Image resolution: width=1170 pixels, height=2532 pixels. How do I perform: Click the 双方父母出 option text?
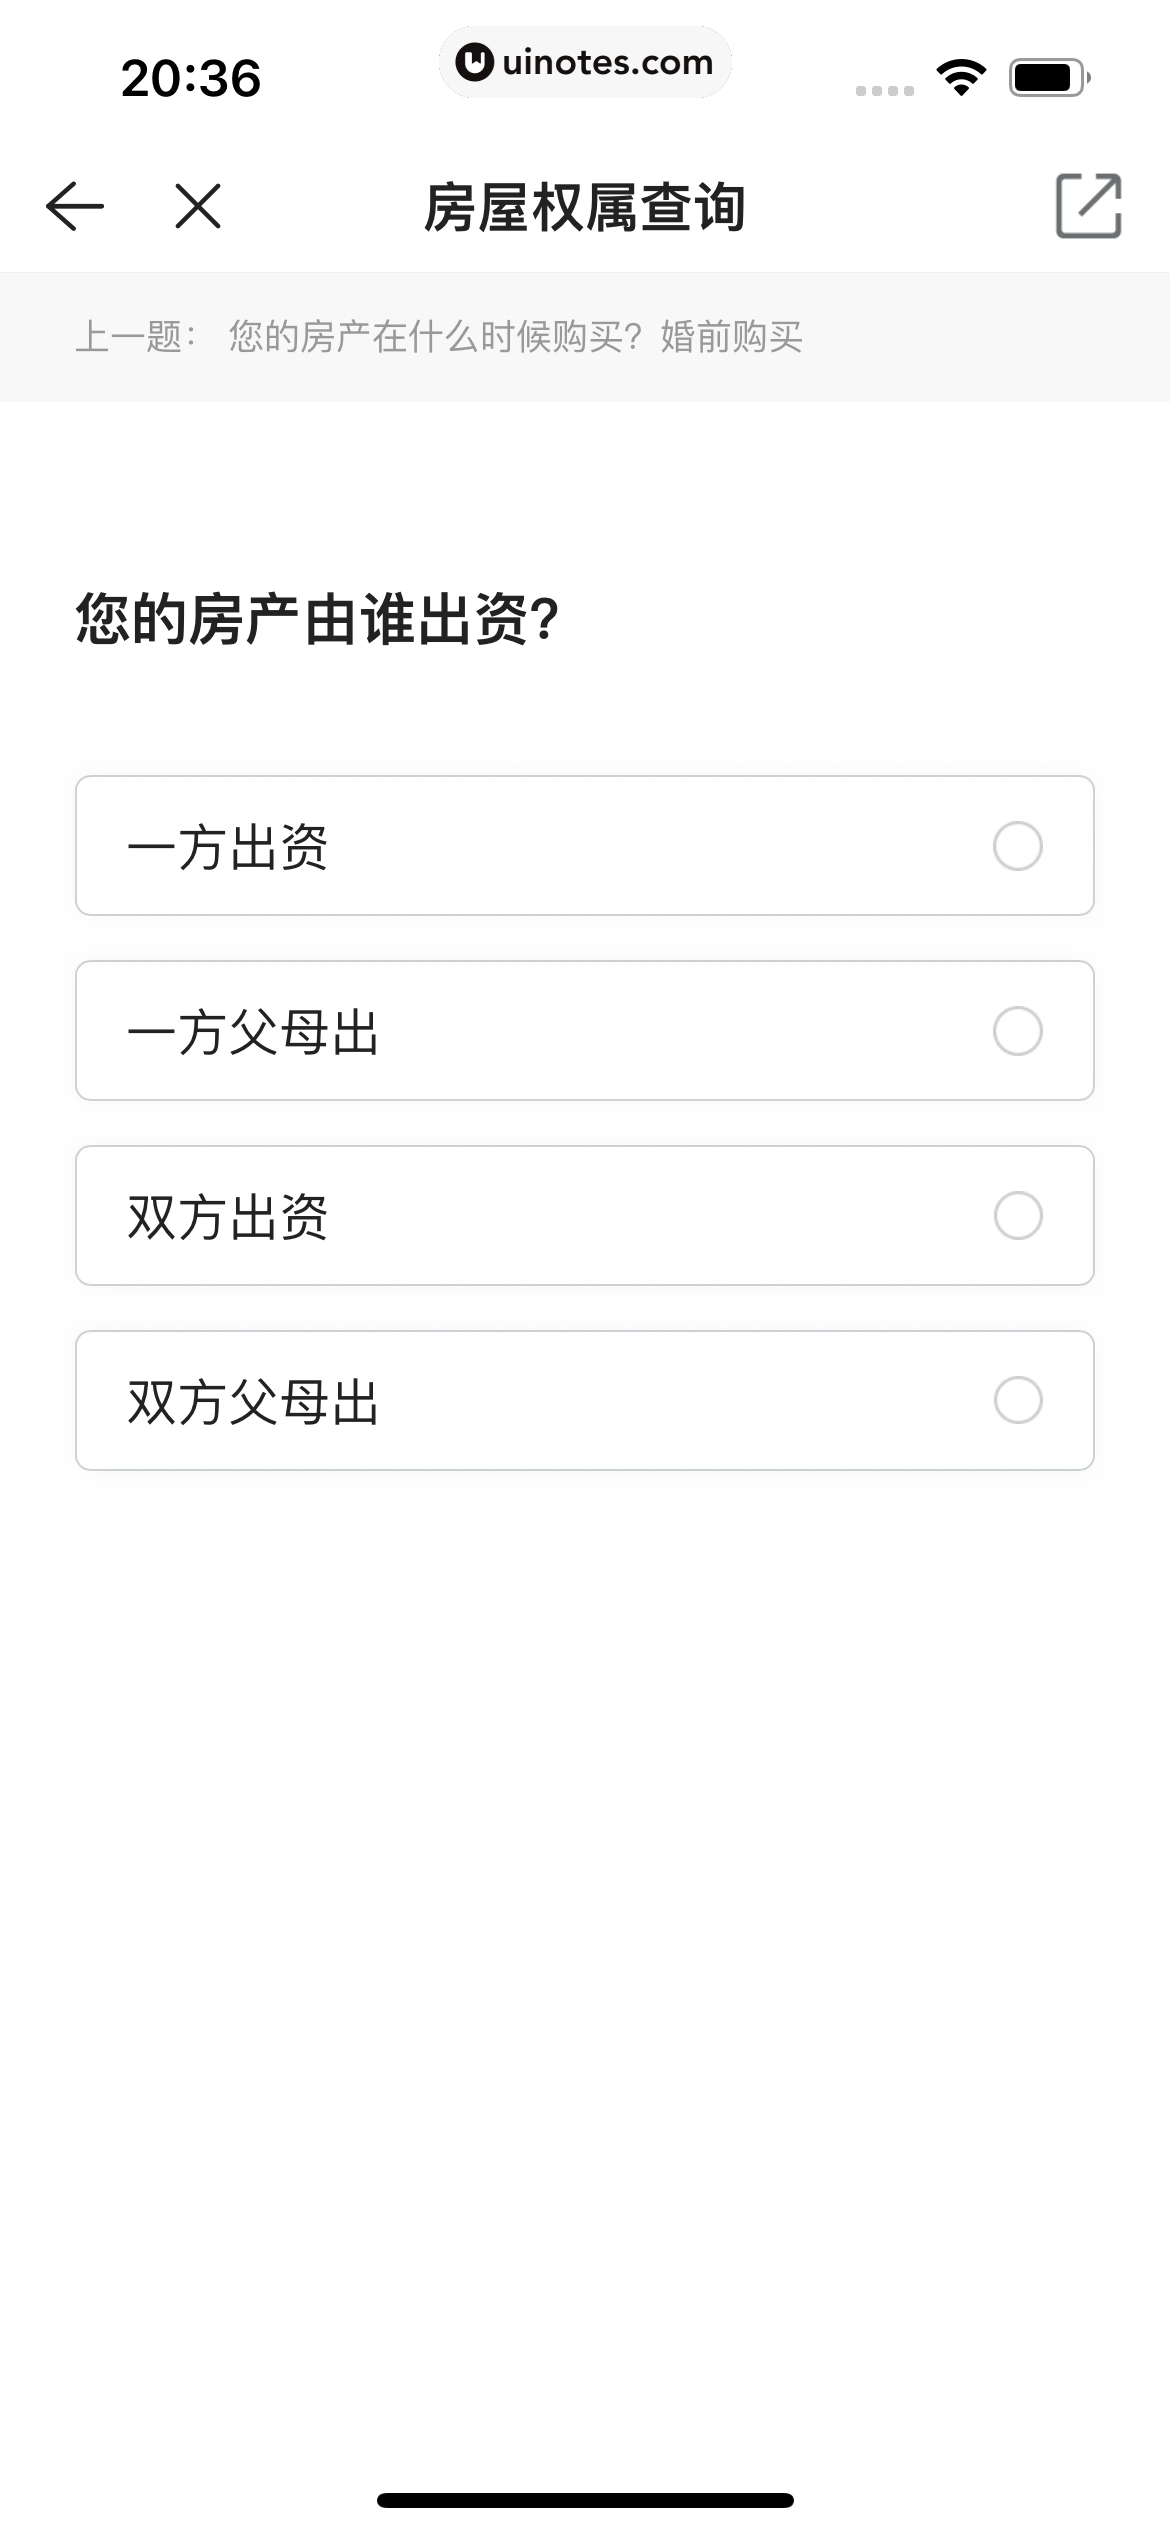coord(254,1402)
